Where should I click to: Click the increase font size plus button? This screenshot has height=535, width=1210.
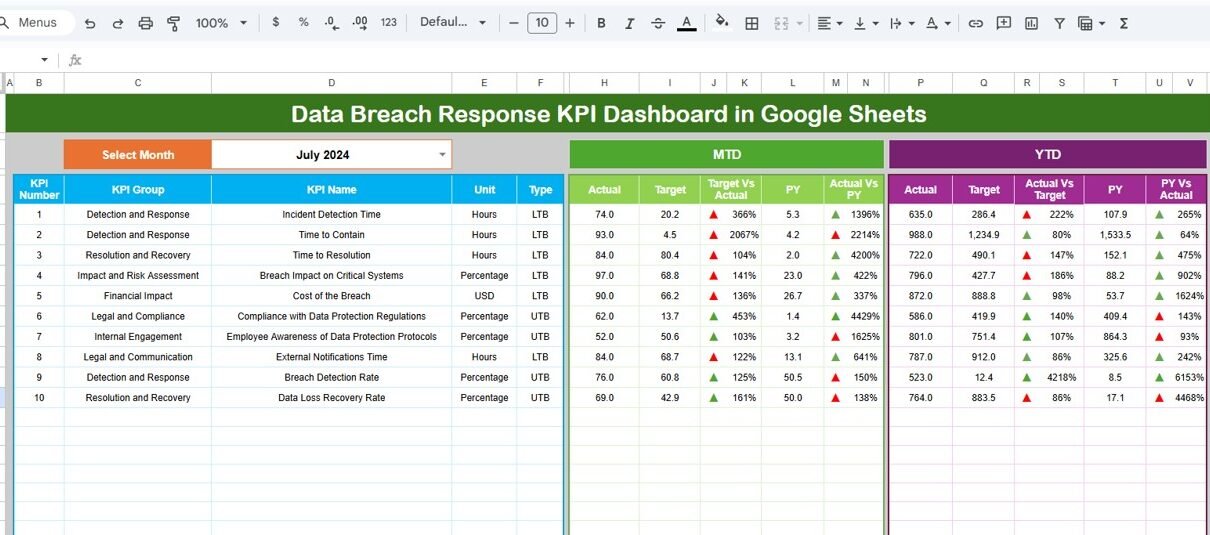[570, 23]
